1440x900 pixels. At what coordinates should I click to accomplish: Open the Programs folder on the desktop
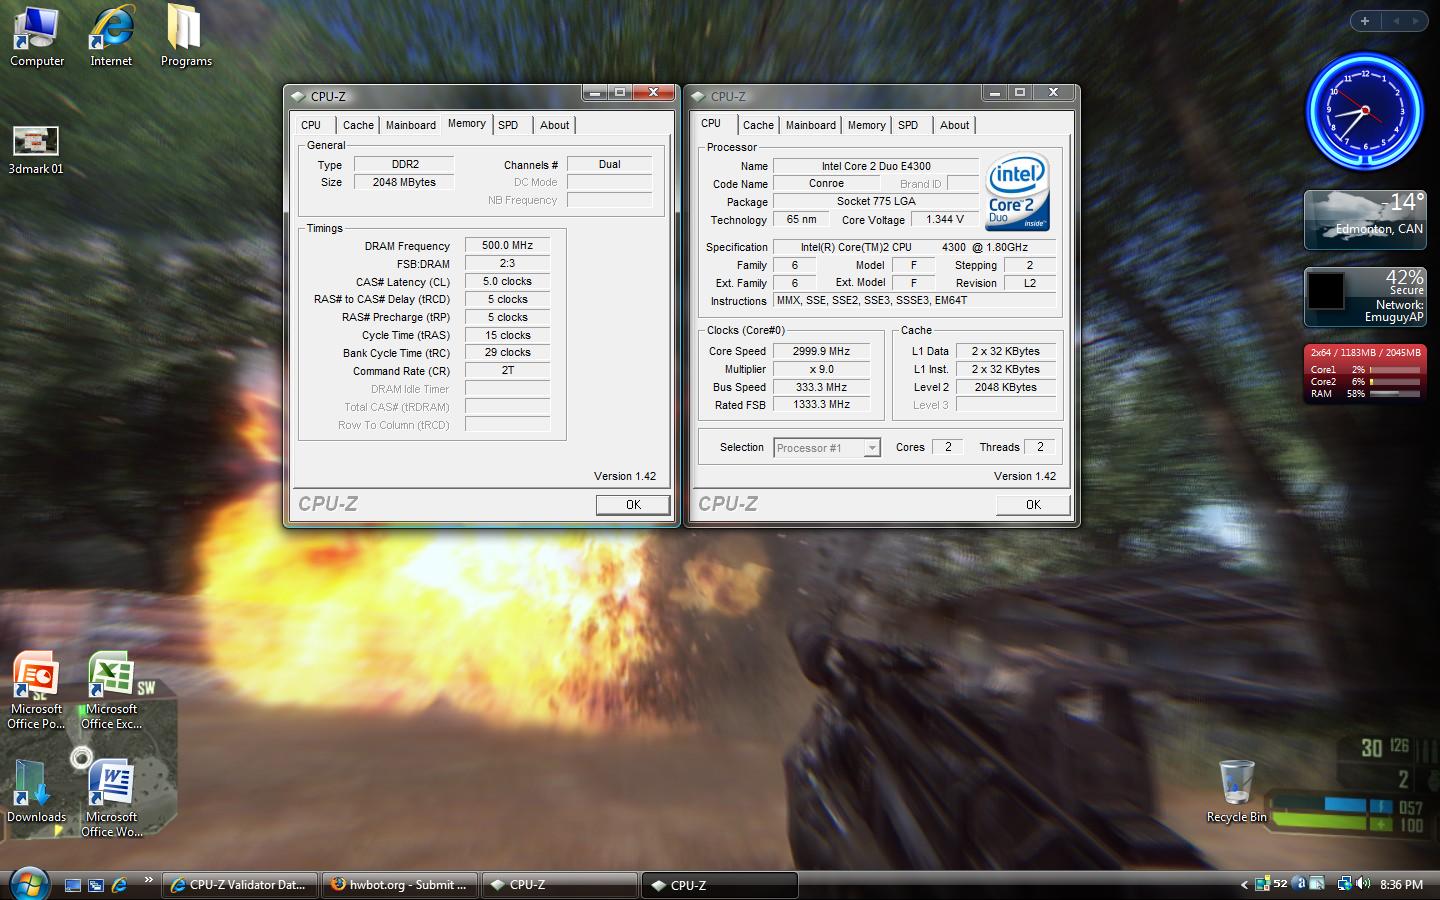[x=186, y=36]
